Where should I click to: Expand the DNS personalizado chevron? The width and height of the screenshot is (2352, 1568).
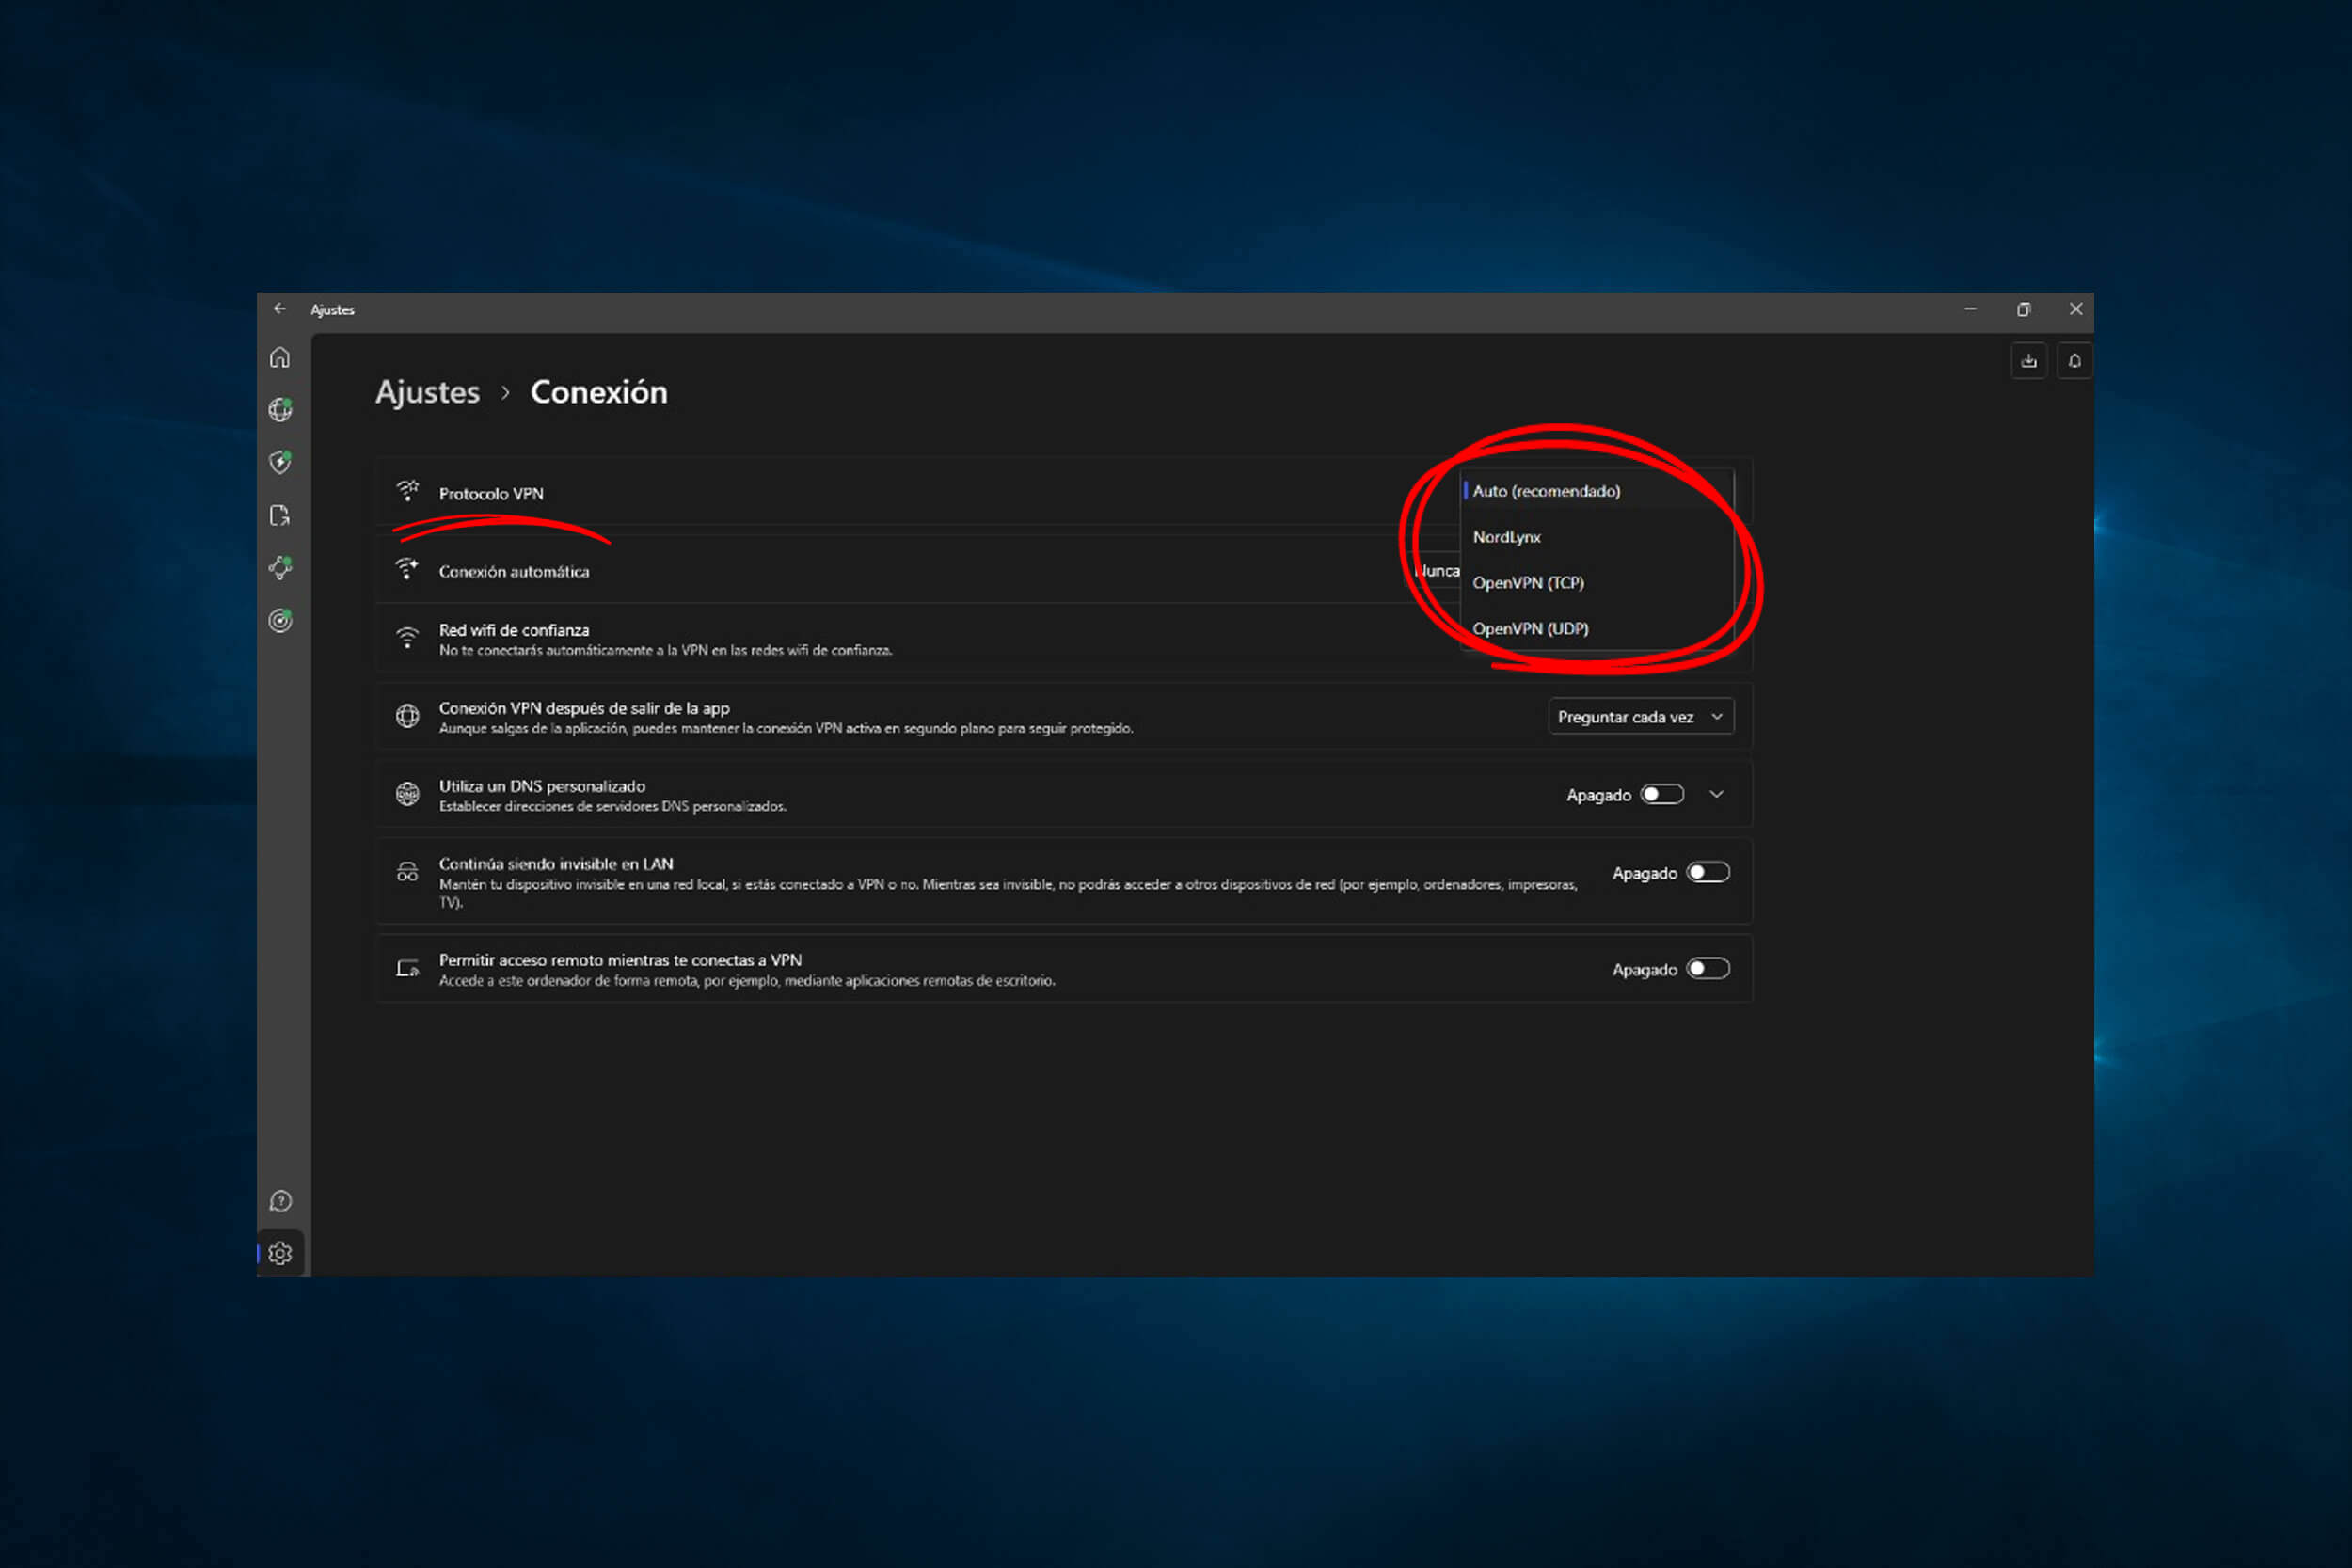pyautogui.click(x=1716, y=794)
